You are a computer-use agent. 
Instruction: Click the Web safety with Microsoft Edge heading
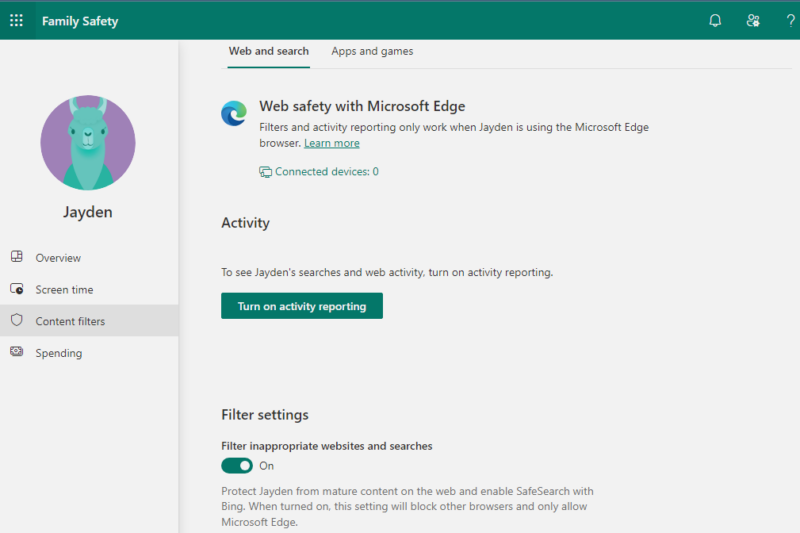pyautogui.click(x=362, y=106)
